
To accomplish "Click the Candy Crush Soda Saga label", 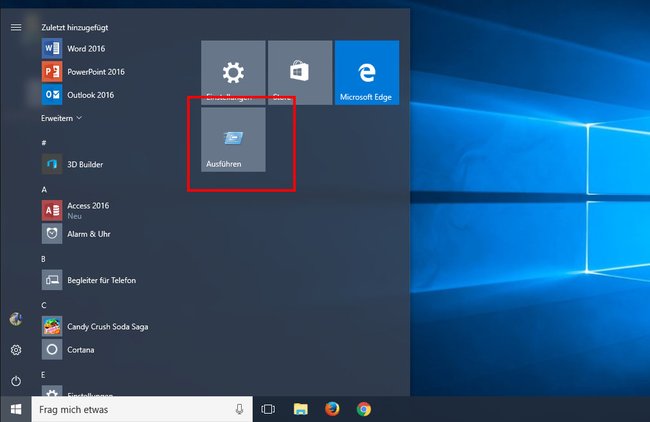I will point(107,327).
